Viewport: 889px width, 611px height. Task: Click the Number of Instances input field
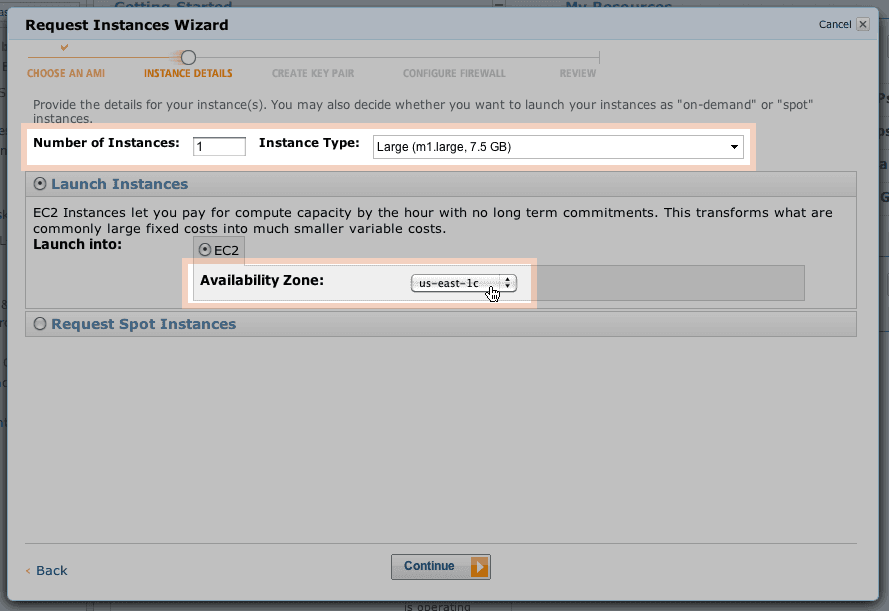pos(218,146)
